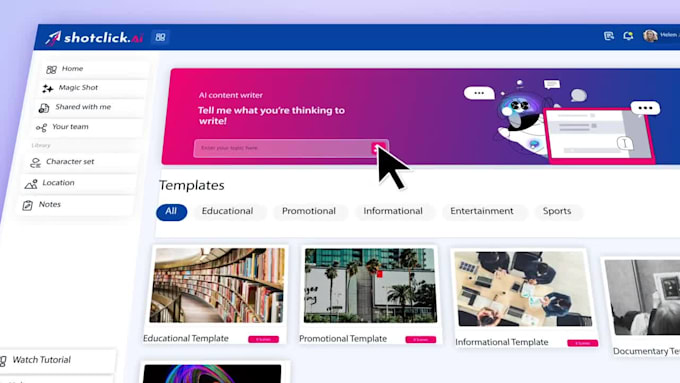This screenshot has height=383, width=680.
Task: Open the grid menu icon beside logo
Action: (160, 37)
